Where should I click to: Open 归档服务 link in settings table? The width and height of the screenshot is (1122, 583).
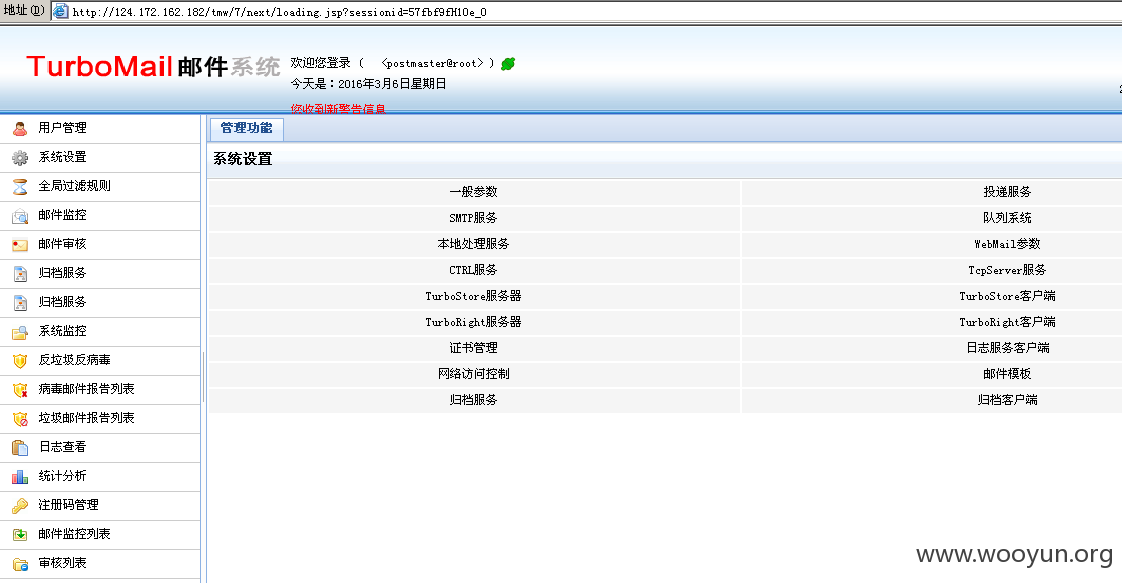tap(473, 400)
